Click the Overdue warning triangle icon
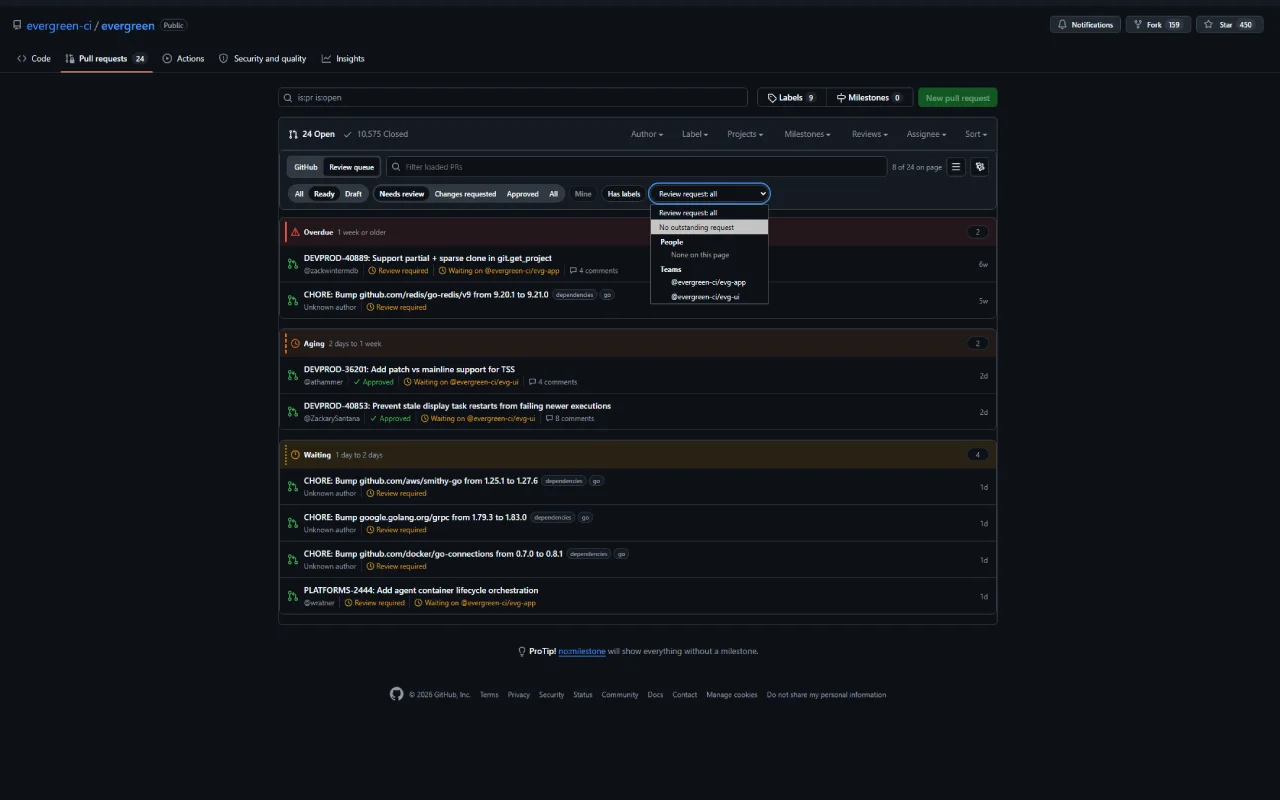This screenshot has width=1280, height=800. [295, 232]
